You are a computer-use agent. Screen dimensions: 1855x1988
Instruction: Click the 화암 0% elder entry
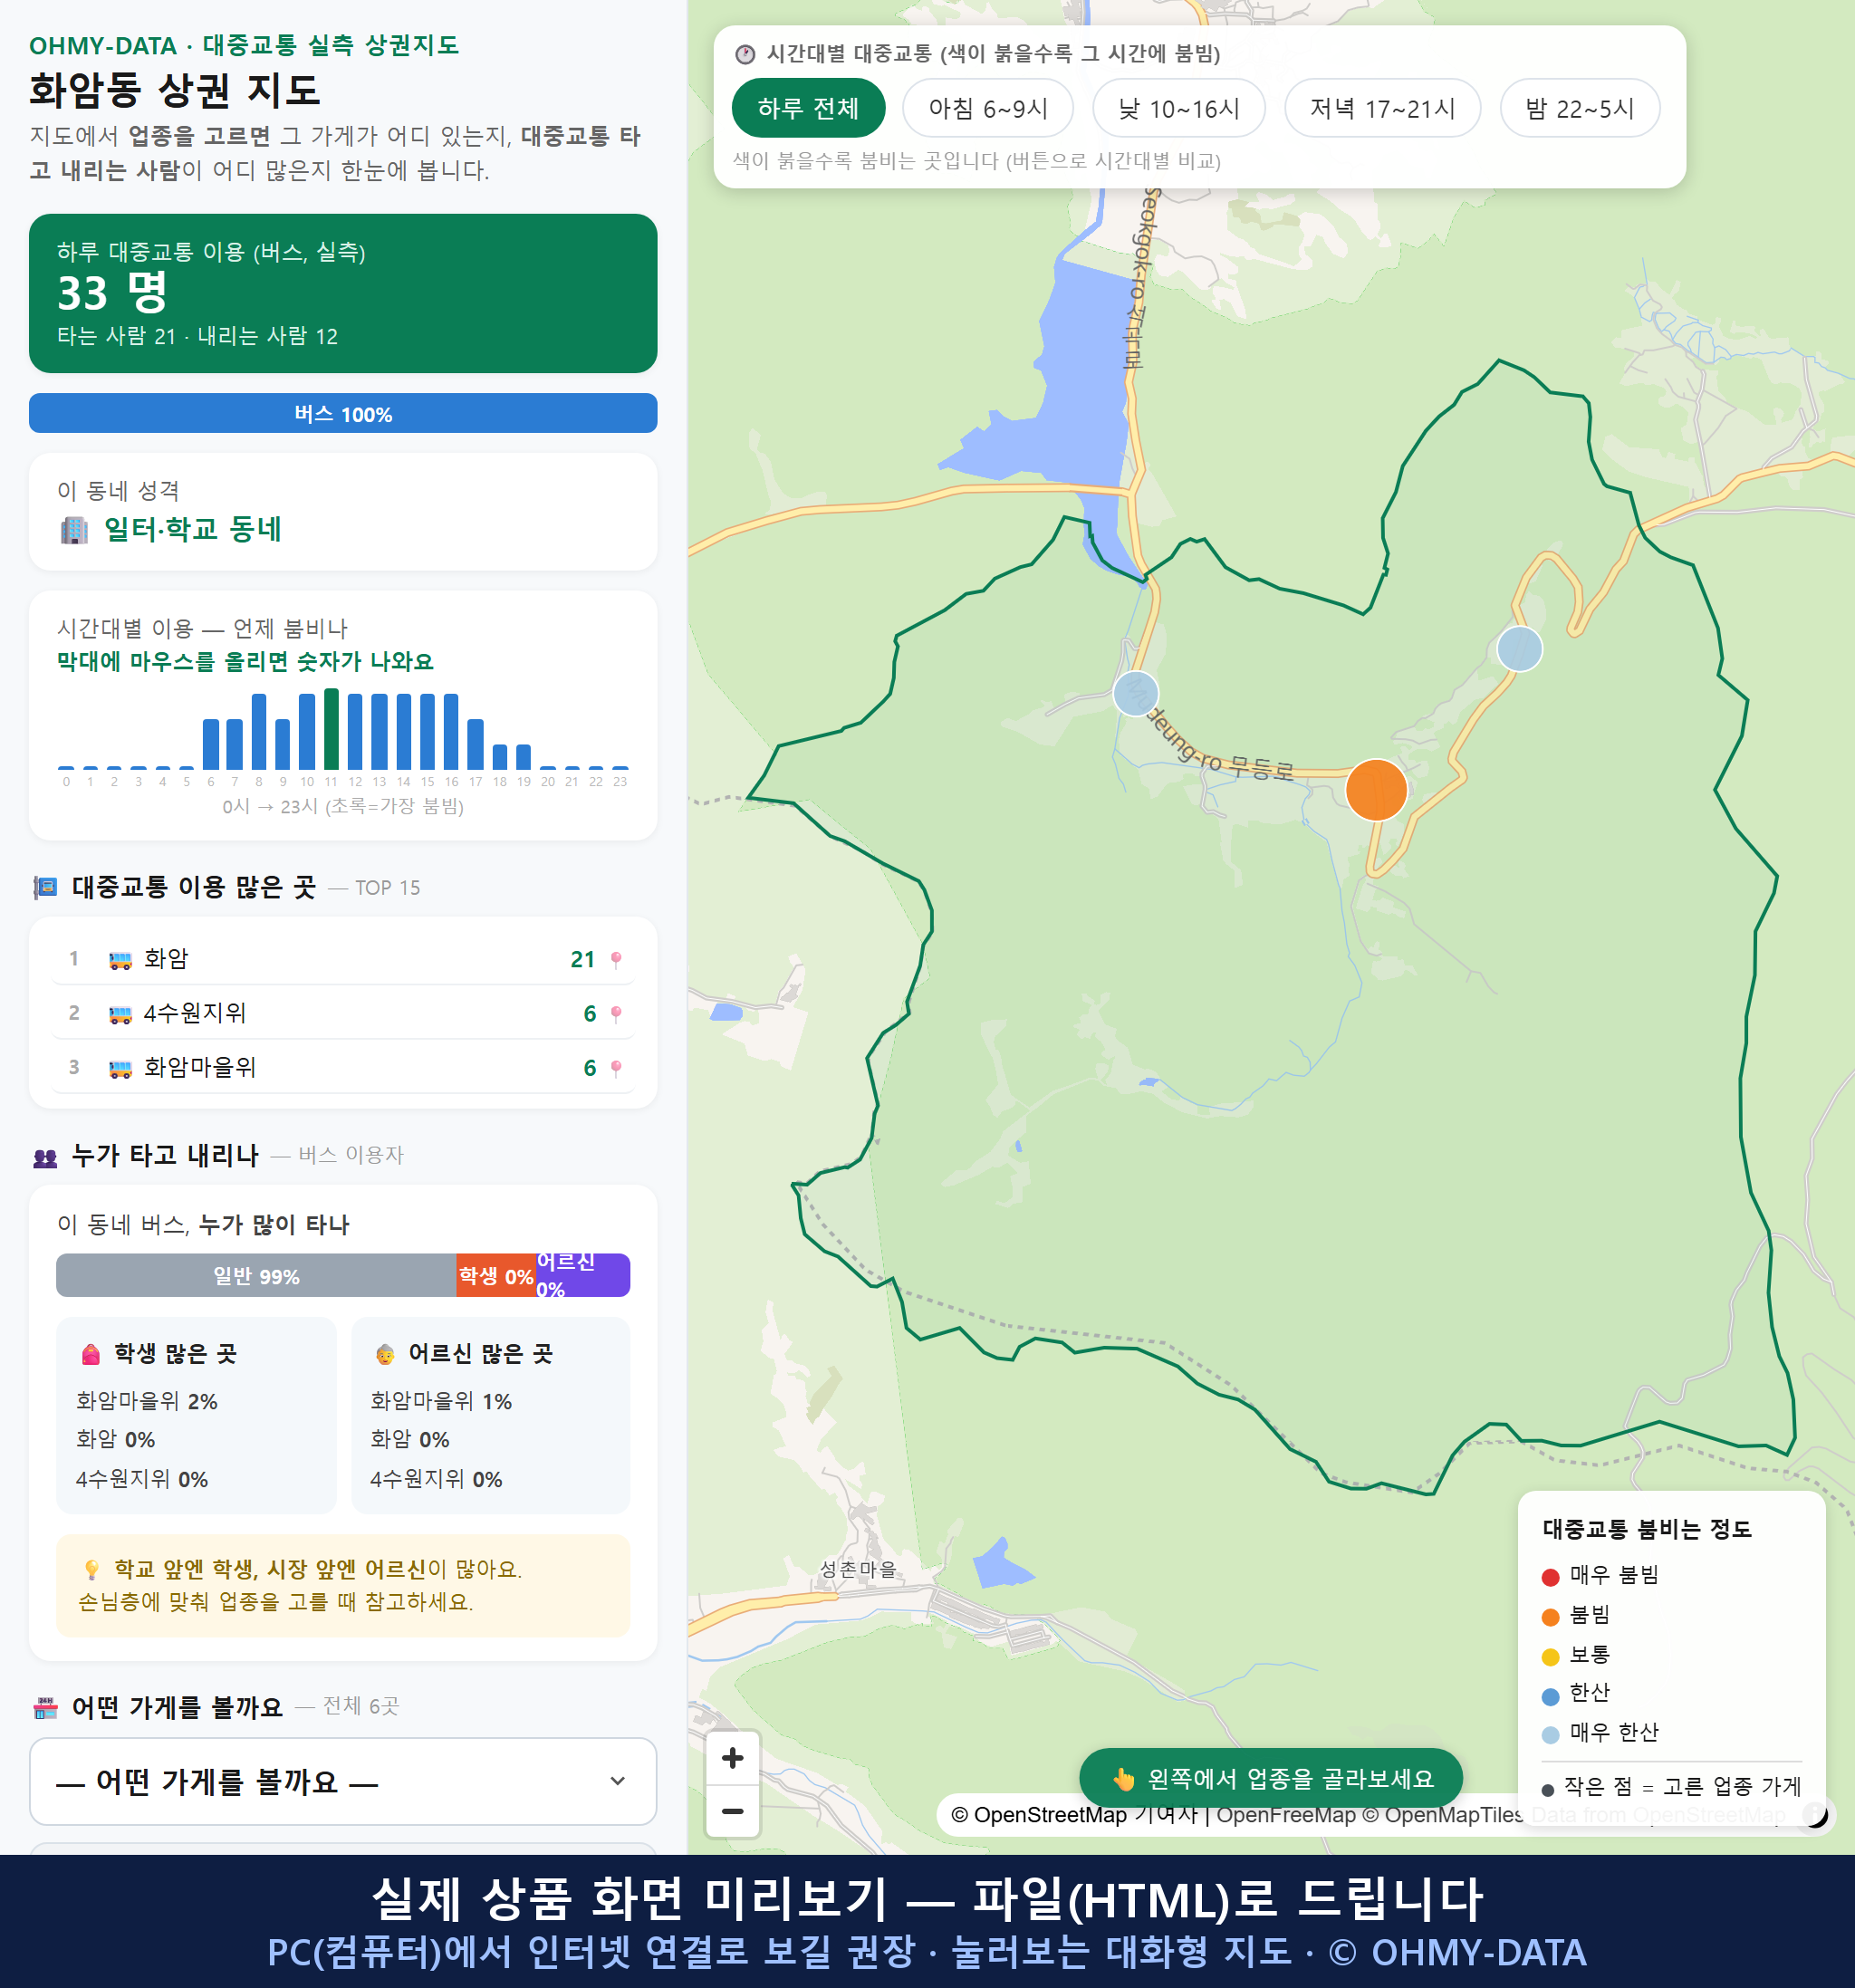(x=410, y=1440)
